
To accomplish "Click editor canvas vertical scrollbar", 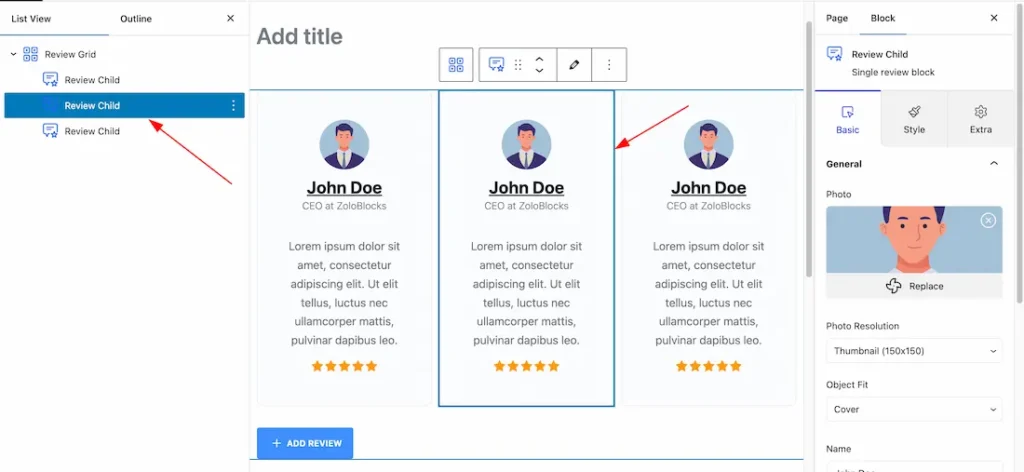I will [x=809, y=150].
